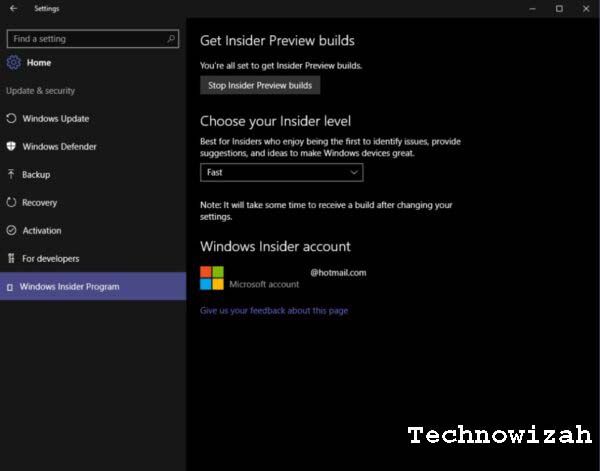Click the Home gear icon

[13, 62]
